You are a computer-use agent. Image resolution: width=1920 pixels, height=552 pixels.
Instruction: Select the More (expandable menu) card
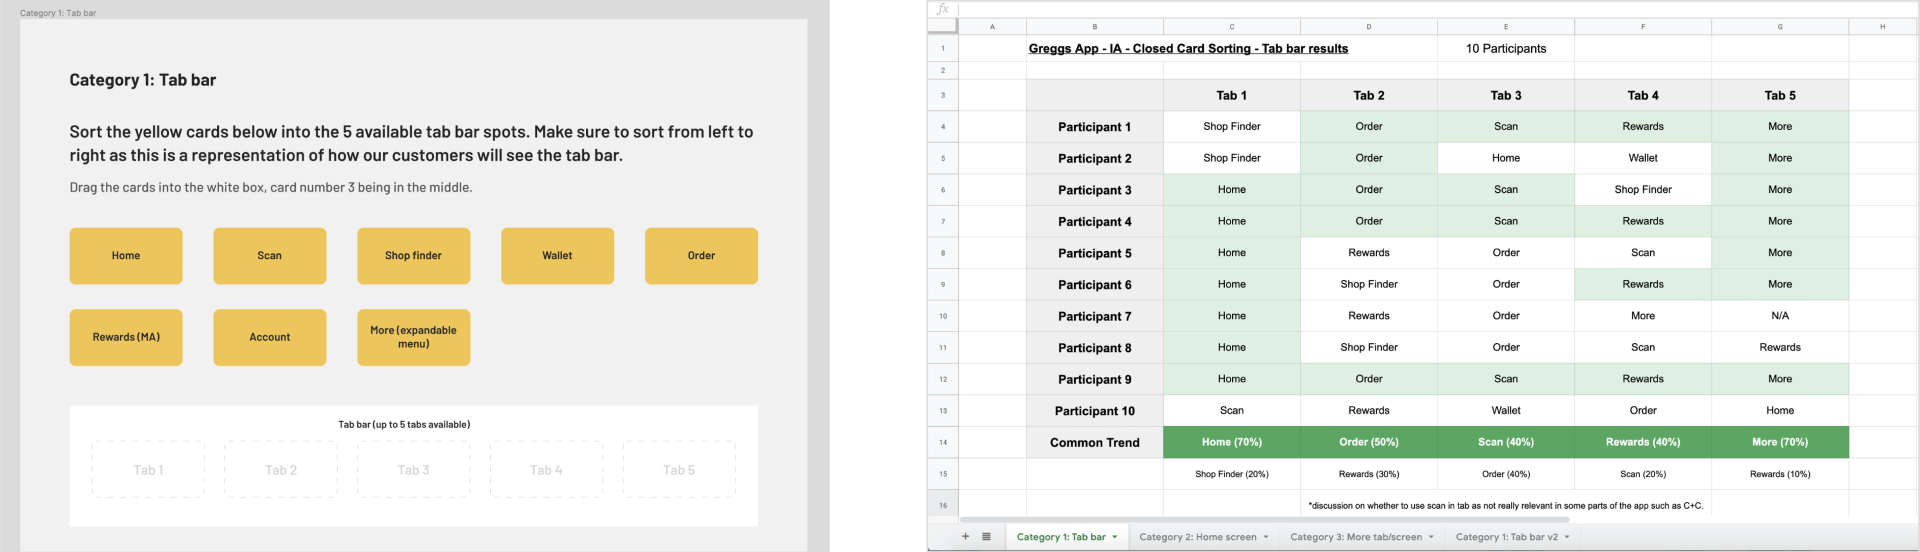coord(413,337)
